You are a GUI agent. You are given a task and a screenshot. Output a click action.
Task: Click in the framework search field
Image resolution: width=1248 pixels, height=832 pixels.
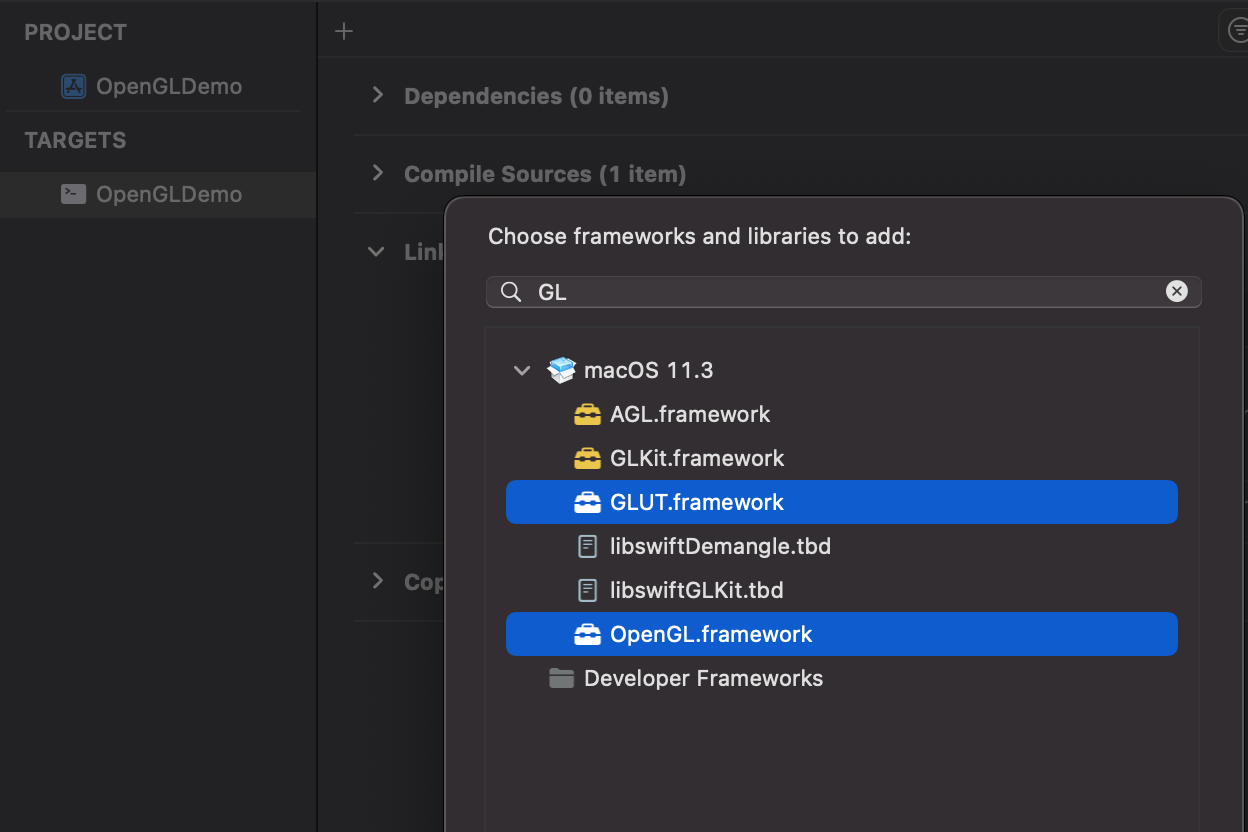click(840, 292)
